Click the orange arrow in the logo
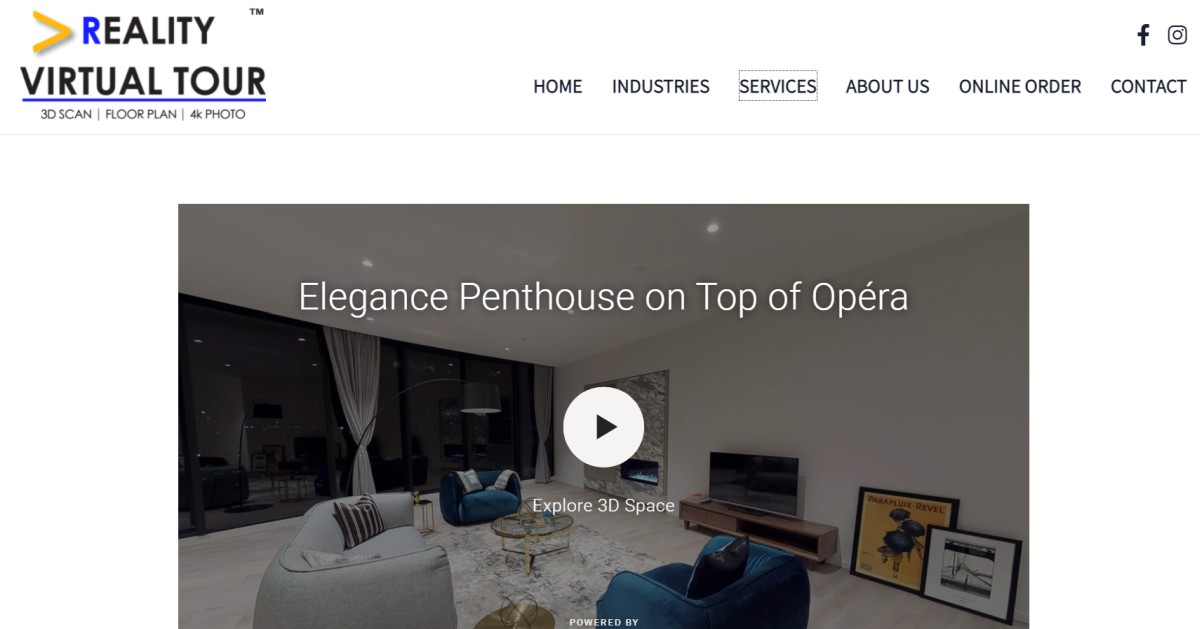This screenshot has height=629, width=1200. tap(52, 32)
